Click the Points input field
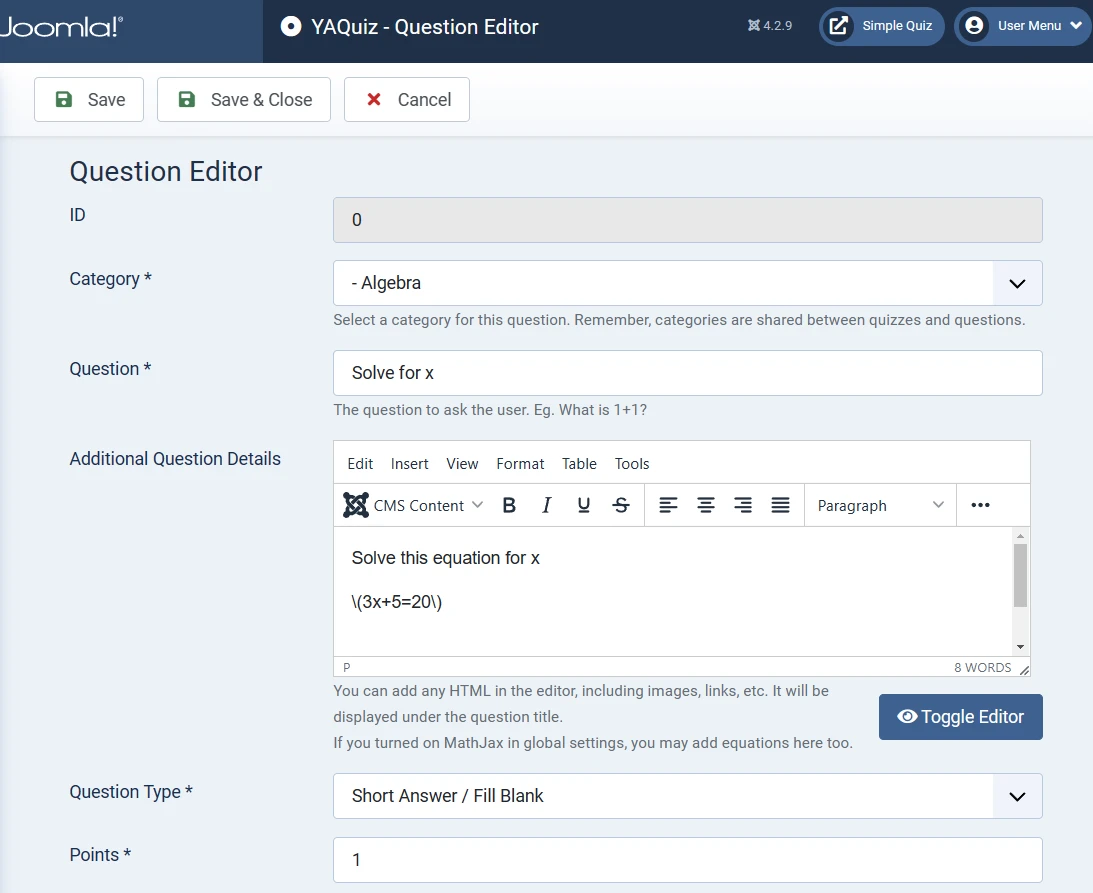This screenshot has height=893, width=1093. pos(687,860)
